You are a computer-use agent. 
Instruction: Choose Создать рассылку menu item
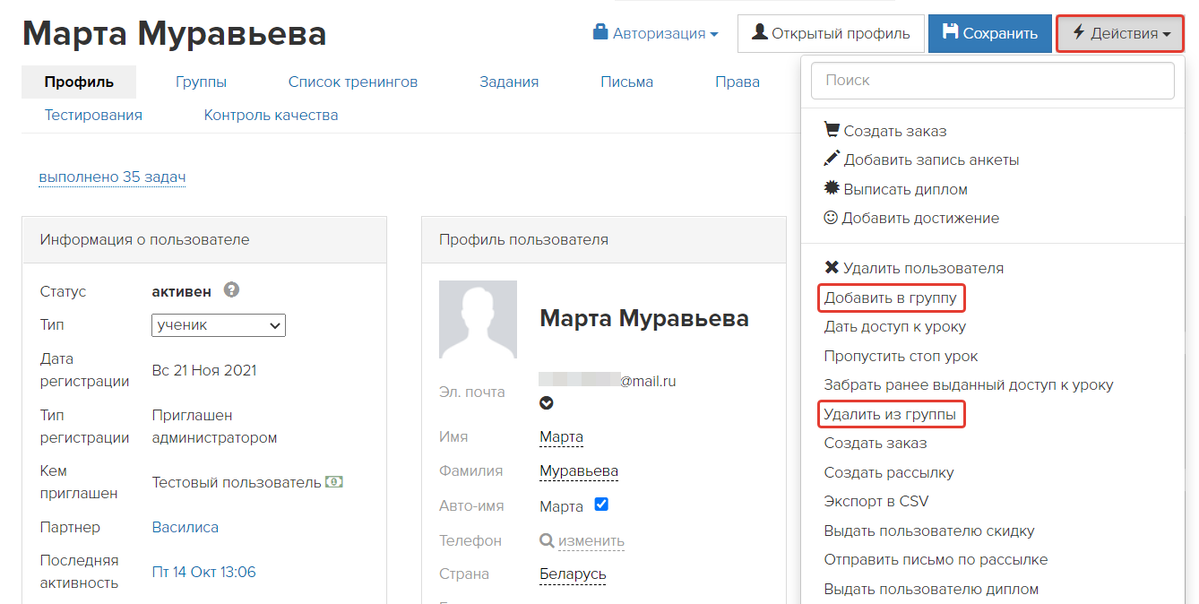pyautogui.click(x=889, y=472)
